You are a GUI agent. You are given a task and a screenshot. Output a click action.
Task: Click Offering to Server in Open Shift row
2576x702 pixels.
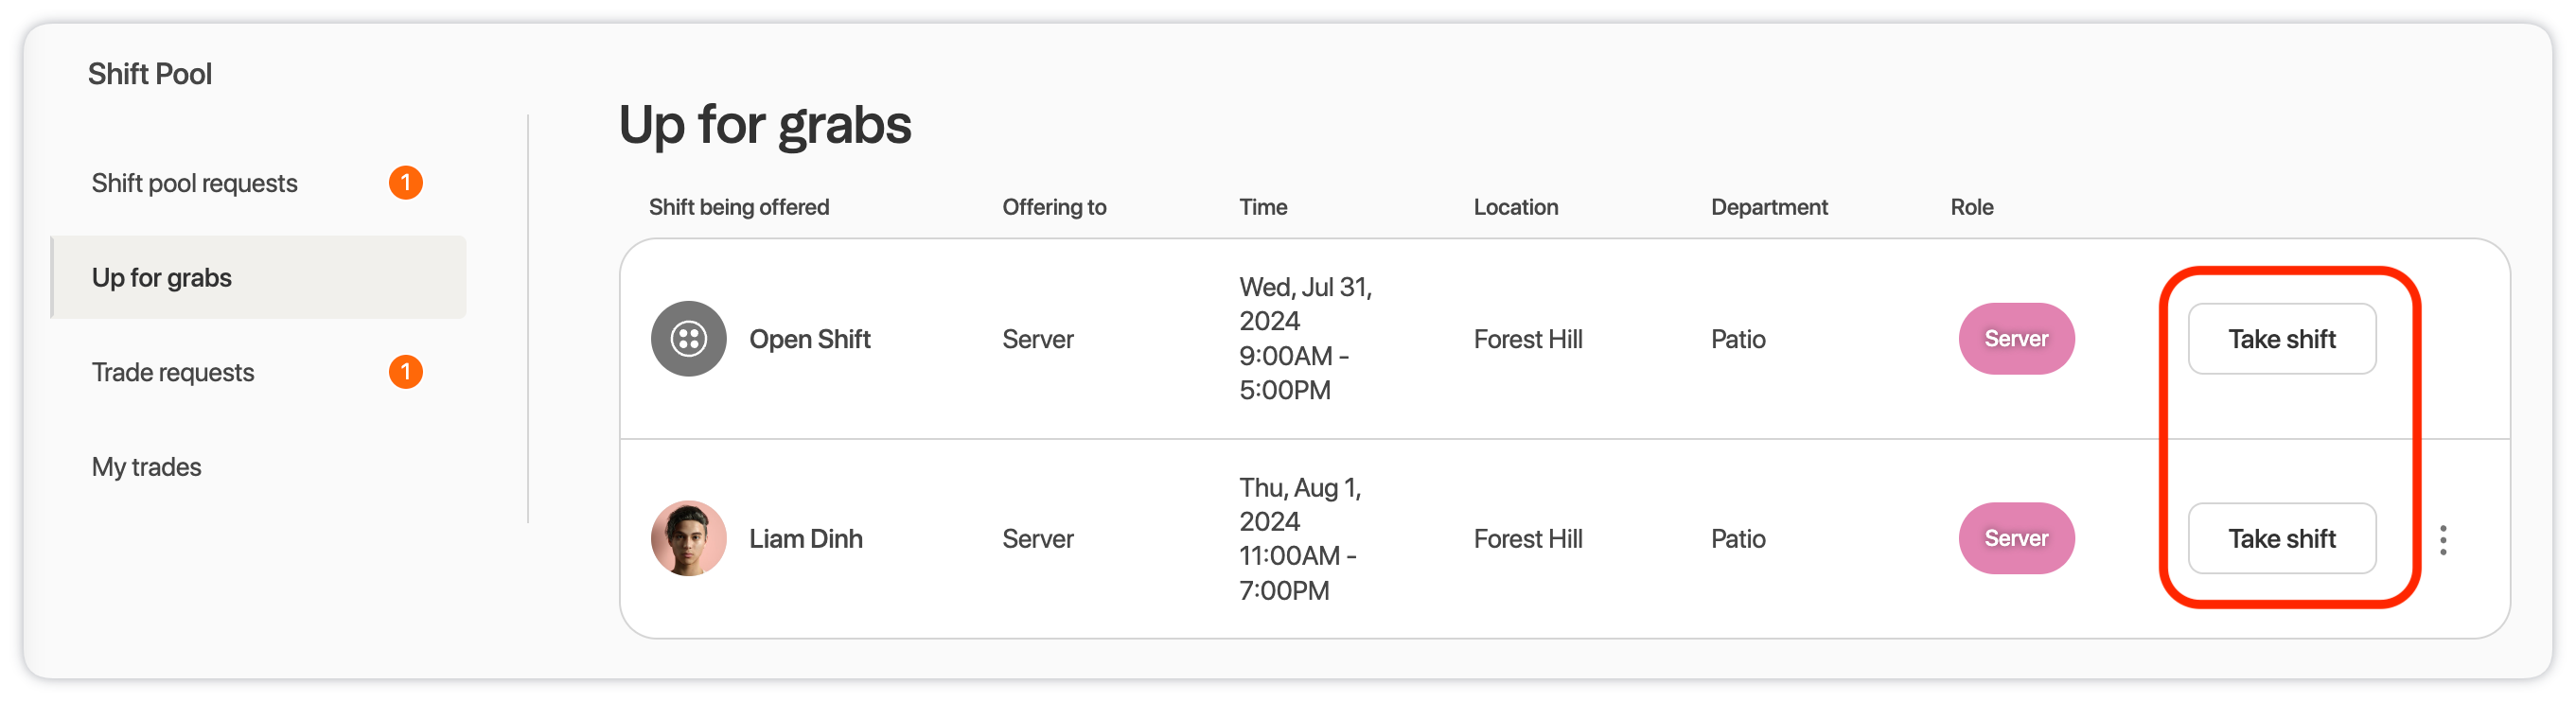click(x=1038, y=339)
